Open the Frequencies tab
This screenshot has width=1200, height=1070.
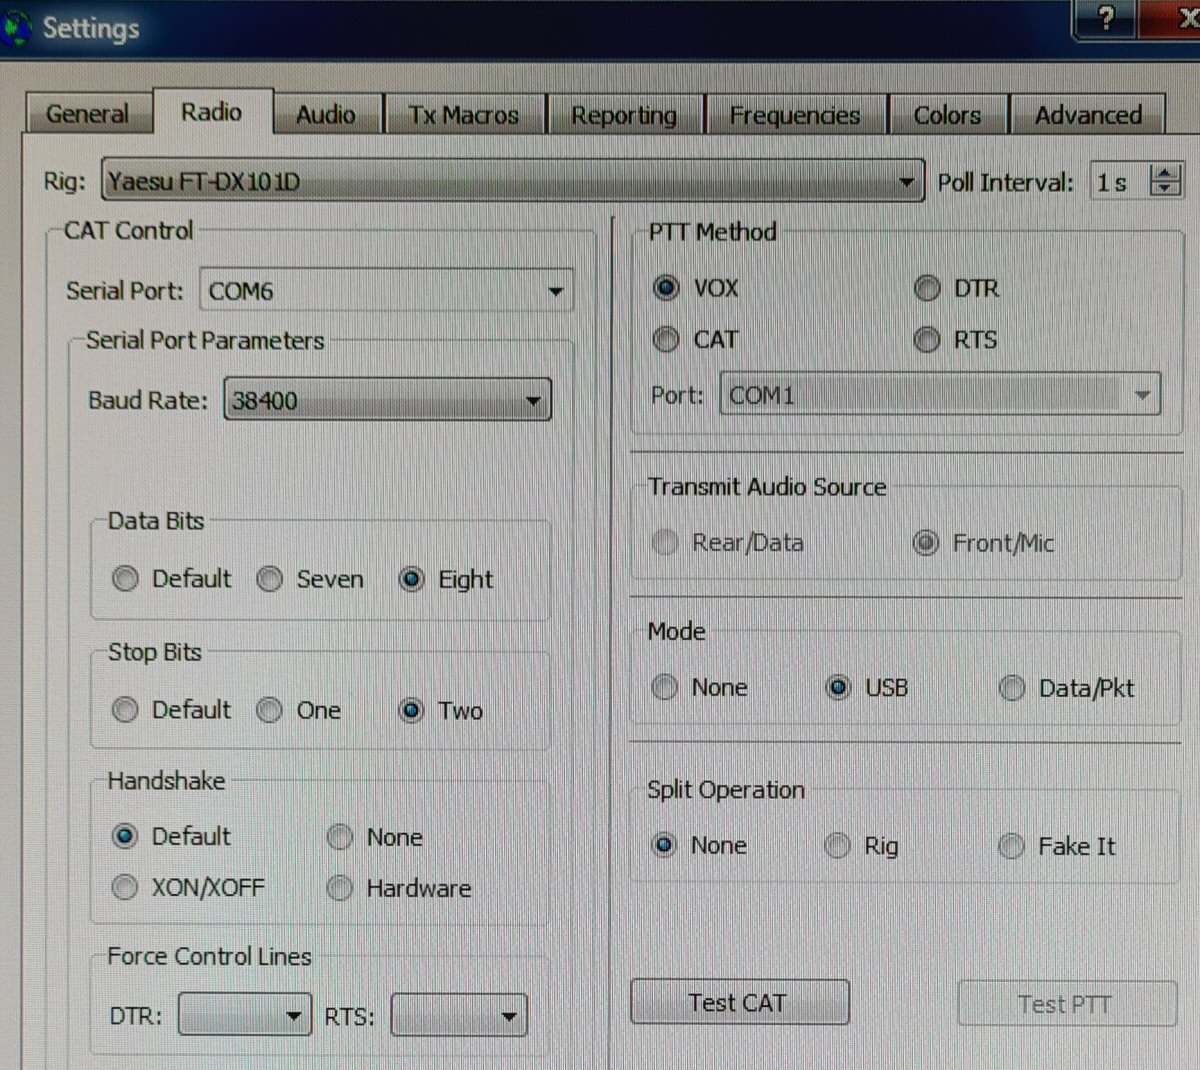[x=795, y=115]
